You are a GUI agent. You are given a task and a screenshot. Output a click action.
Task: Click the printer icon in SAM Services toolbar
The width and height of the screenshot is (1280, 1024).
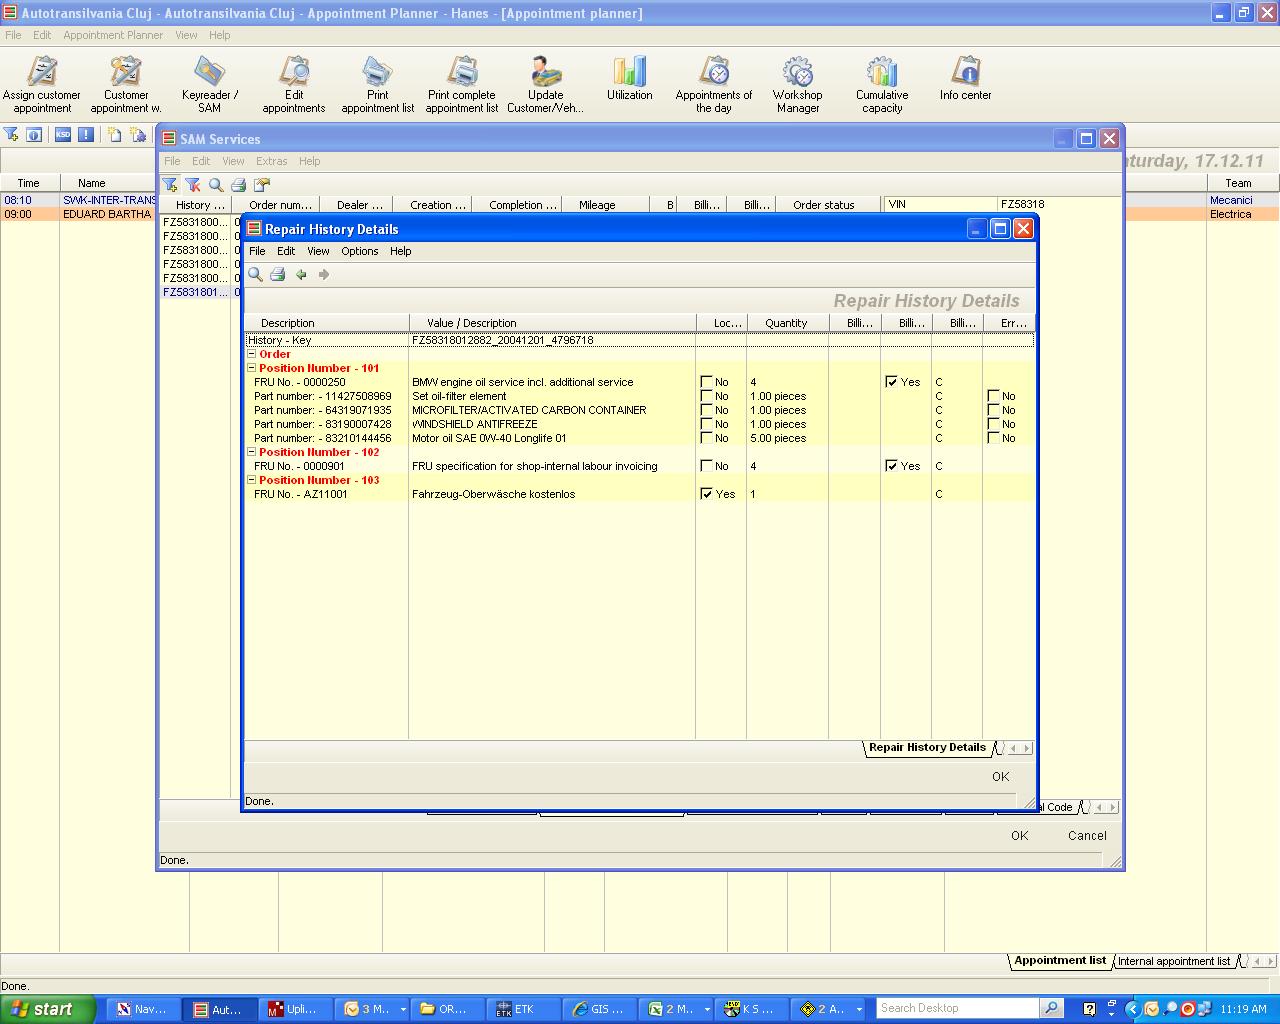click(239, 185)
